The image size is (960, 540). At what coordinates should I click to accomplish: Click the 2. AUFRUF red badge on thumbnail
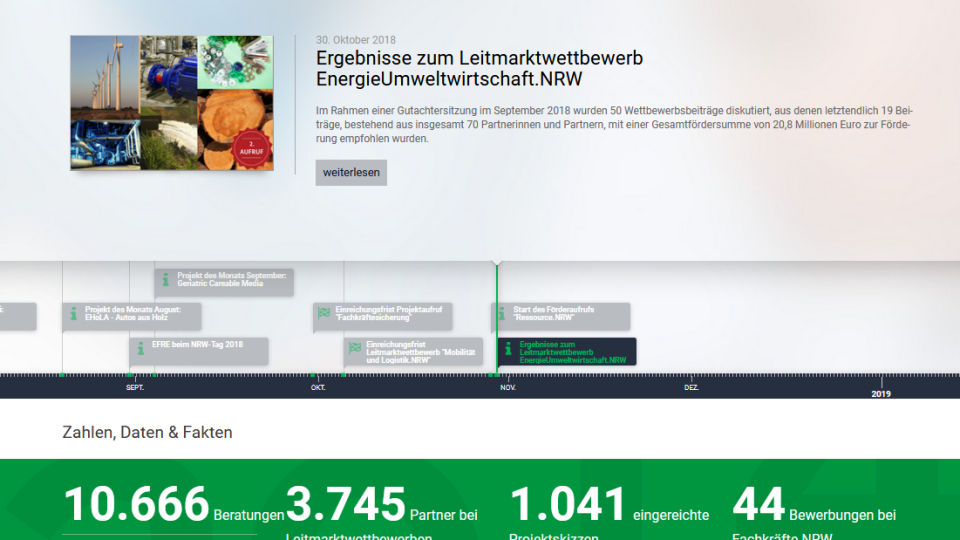[251, 148]
